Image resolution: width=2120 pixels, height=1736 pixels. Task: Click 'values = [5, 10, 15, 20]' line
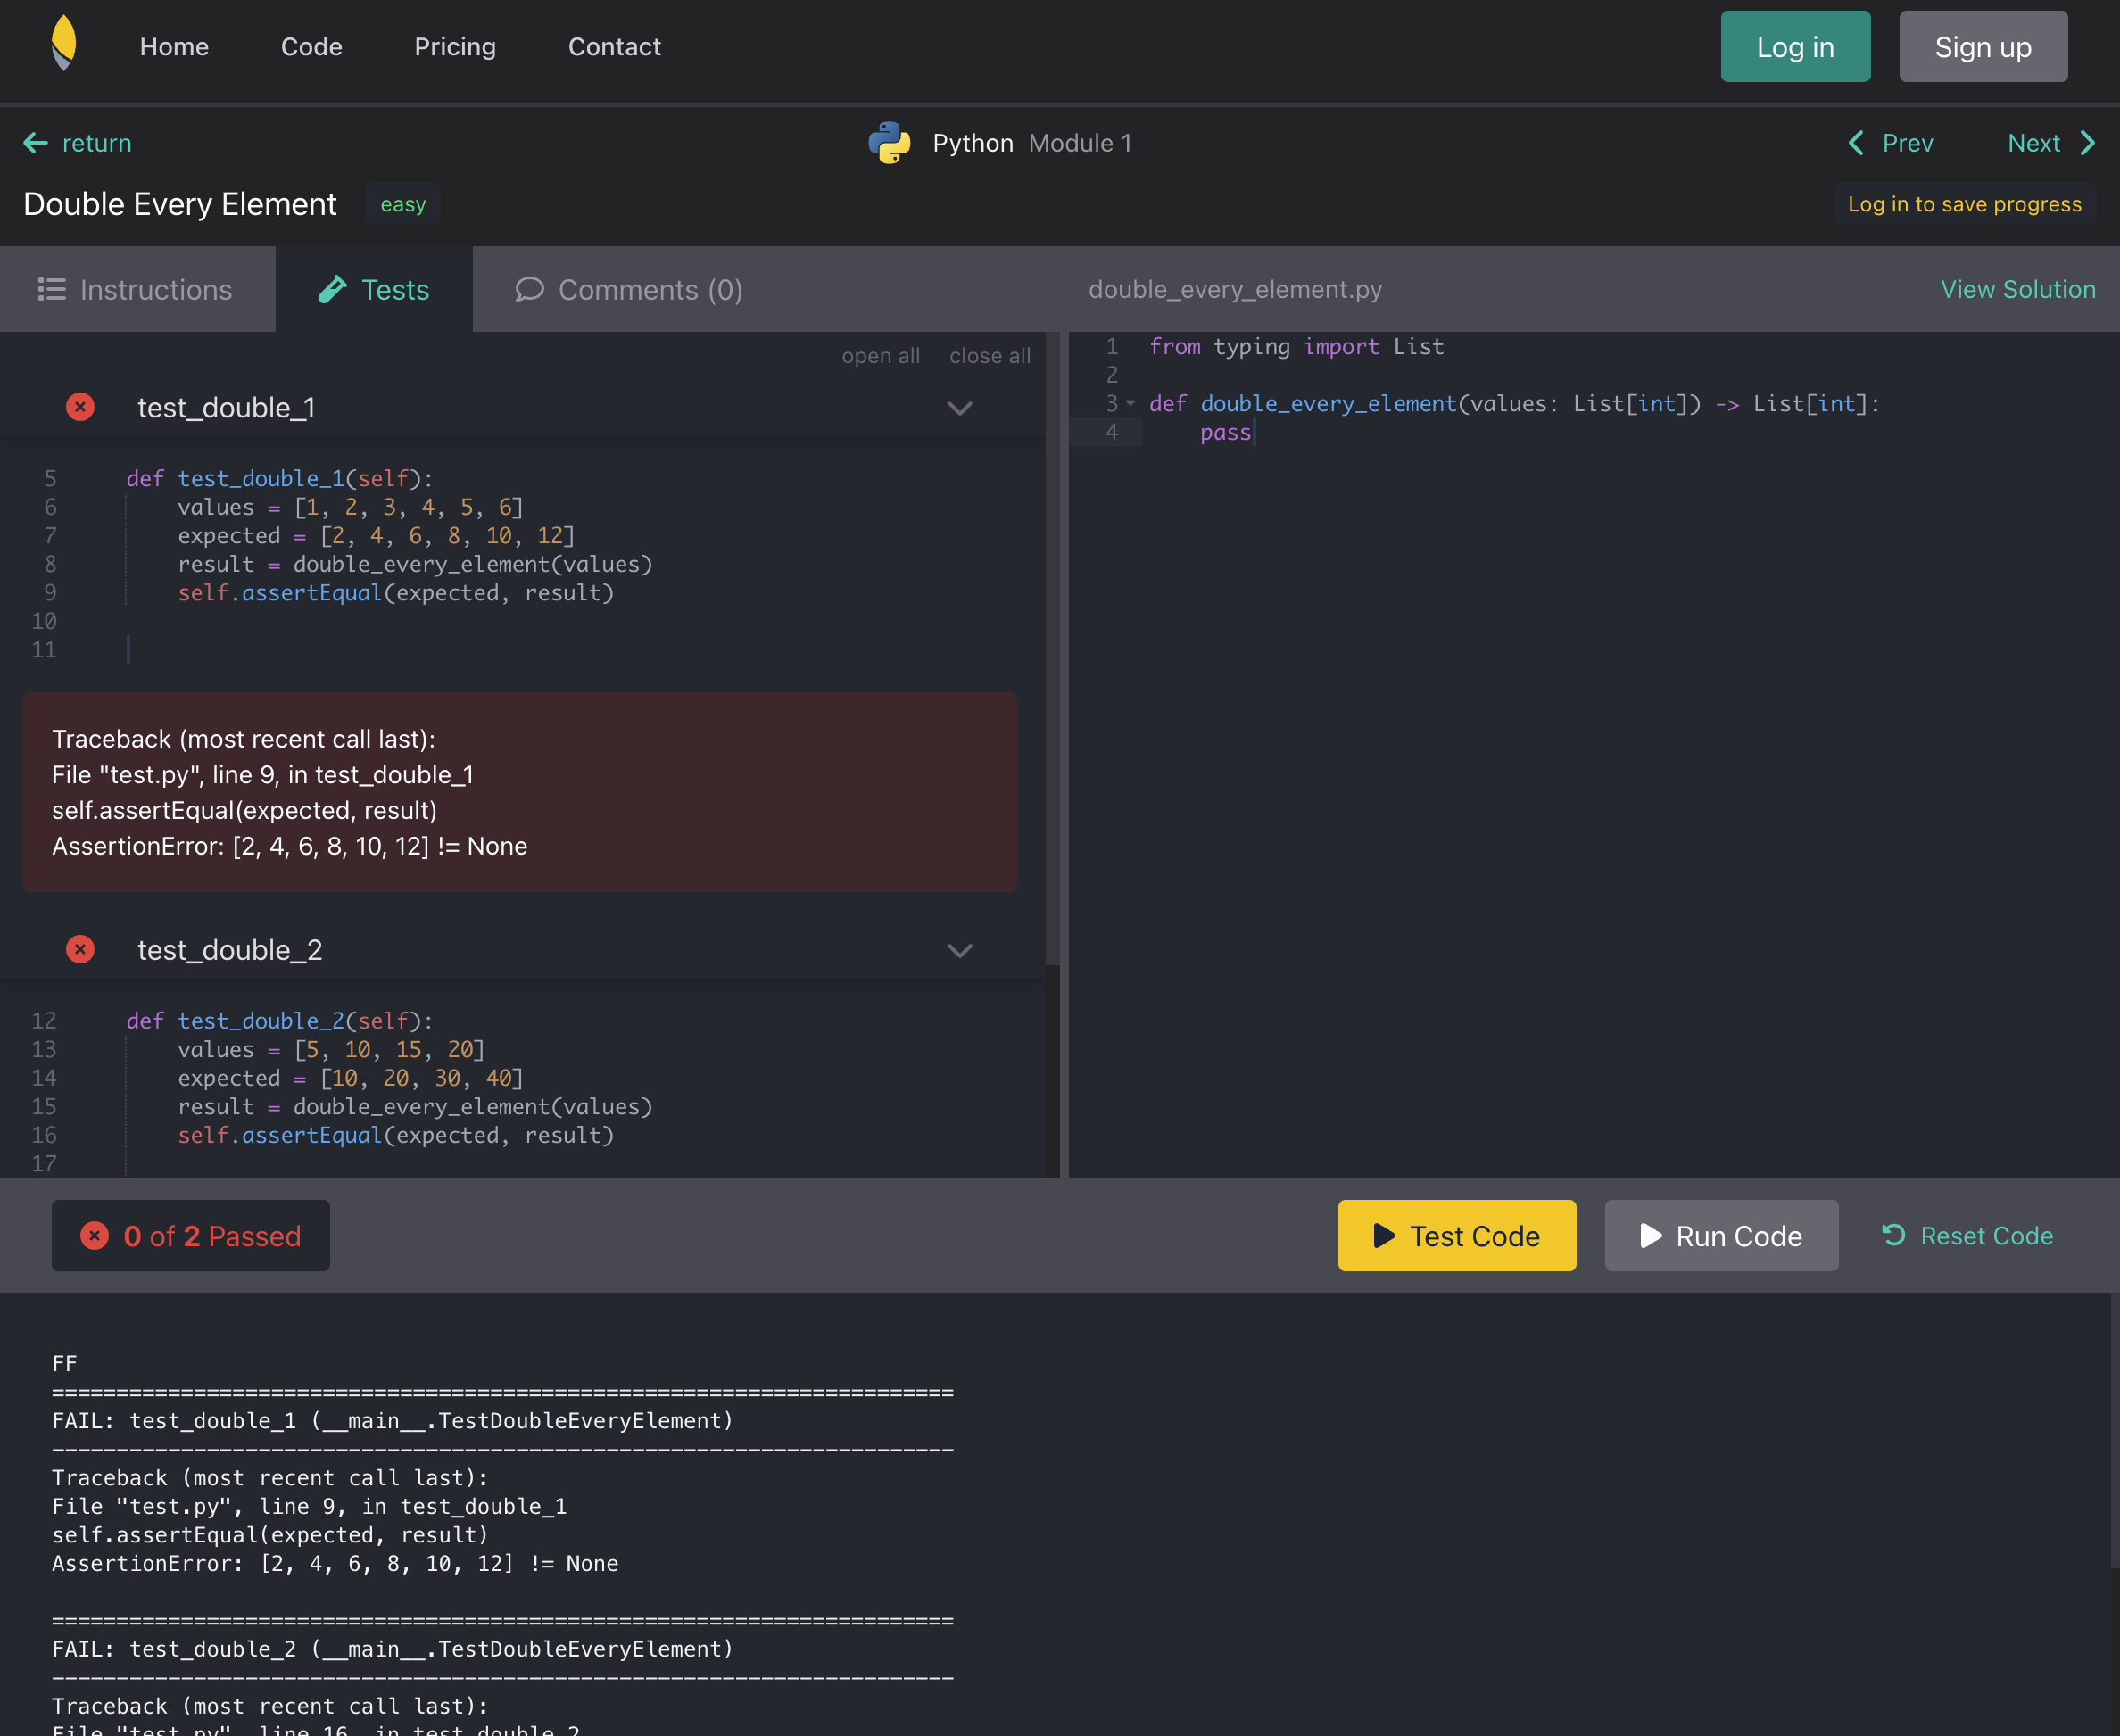331,1050
